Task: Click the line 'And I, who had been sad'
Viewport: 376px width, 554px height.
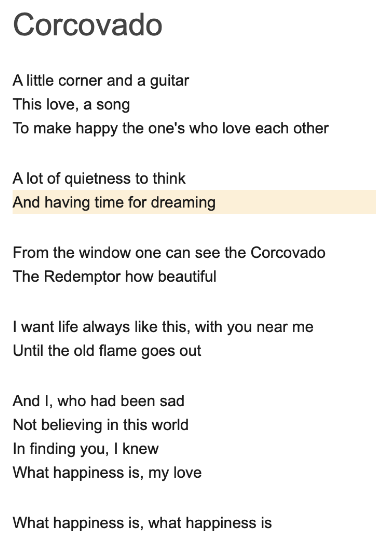Action: 99,401
